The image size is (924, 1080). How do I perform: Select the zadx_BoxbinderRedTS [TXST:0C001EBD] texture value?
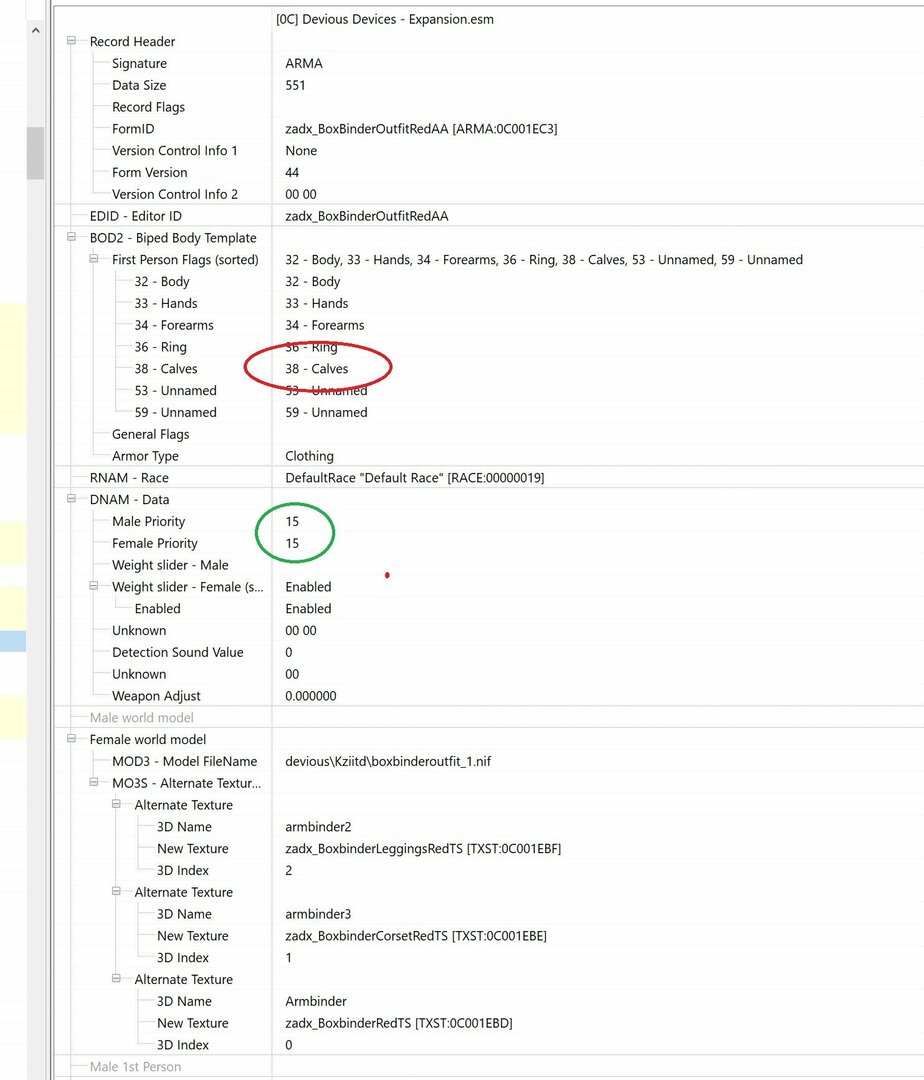tap(399, 1024)
